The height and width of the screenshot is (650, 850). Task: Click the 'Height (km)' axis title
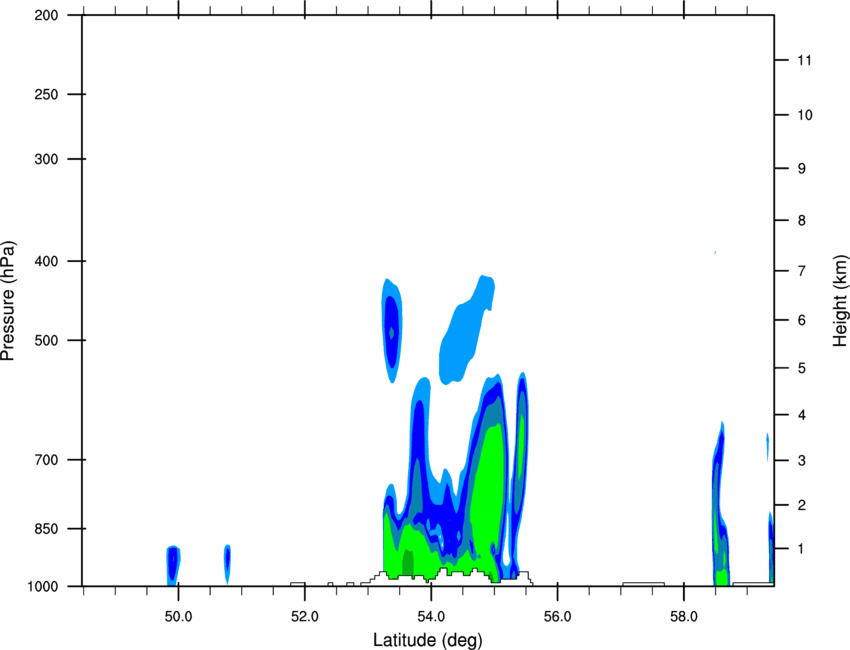(840, 301)
